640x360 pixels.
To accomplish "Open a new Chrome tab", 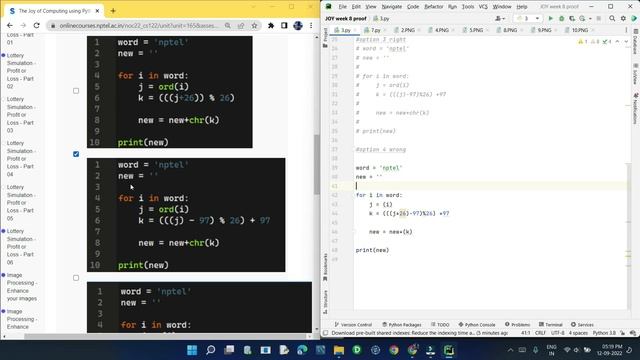I will click(113, 11).
